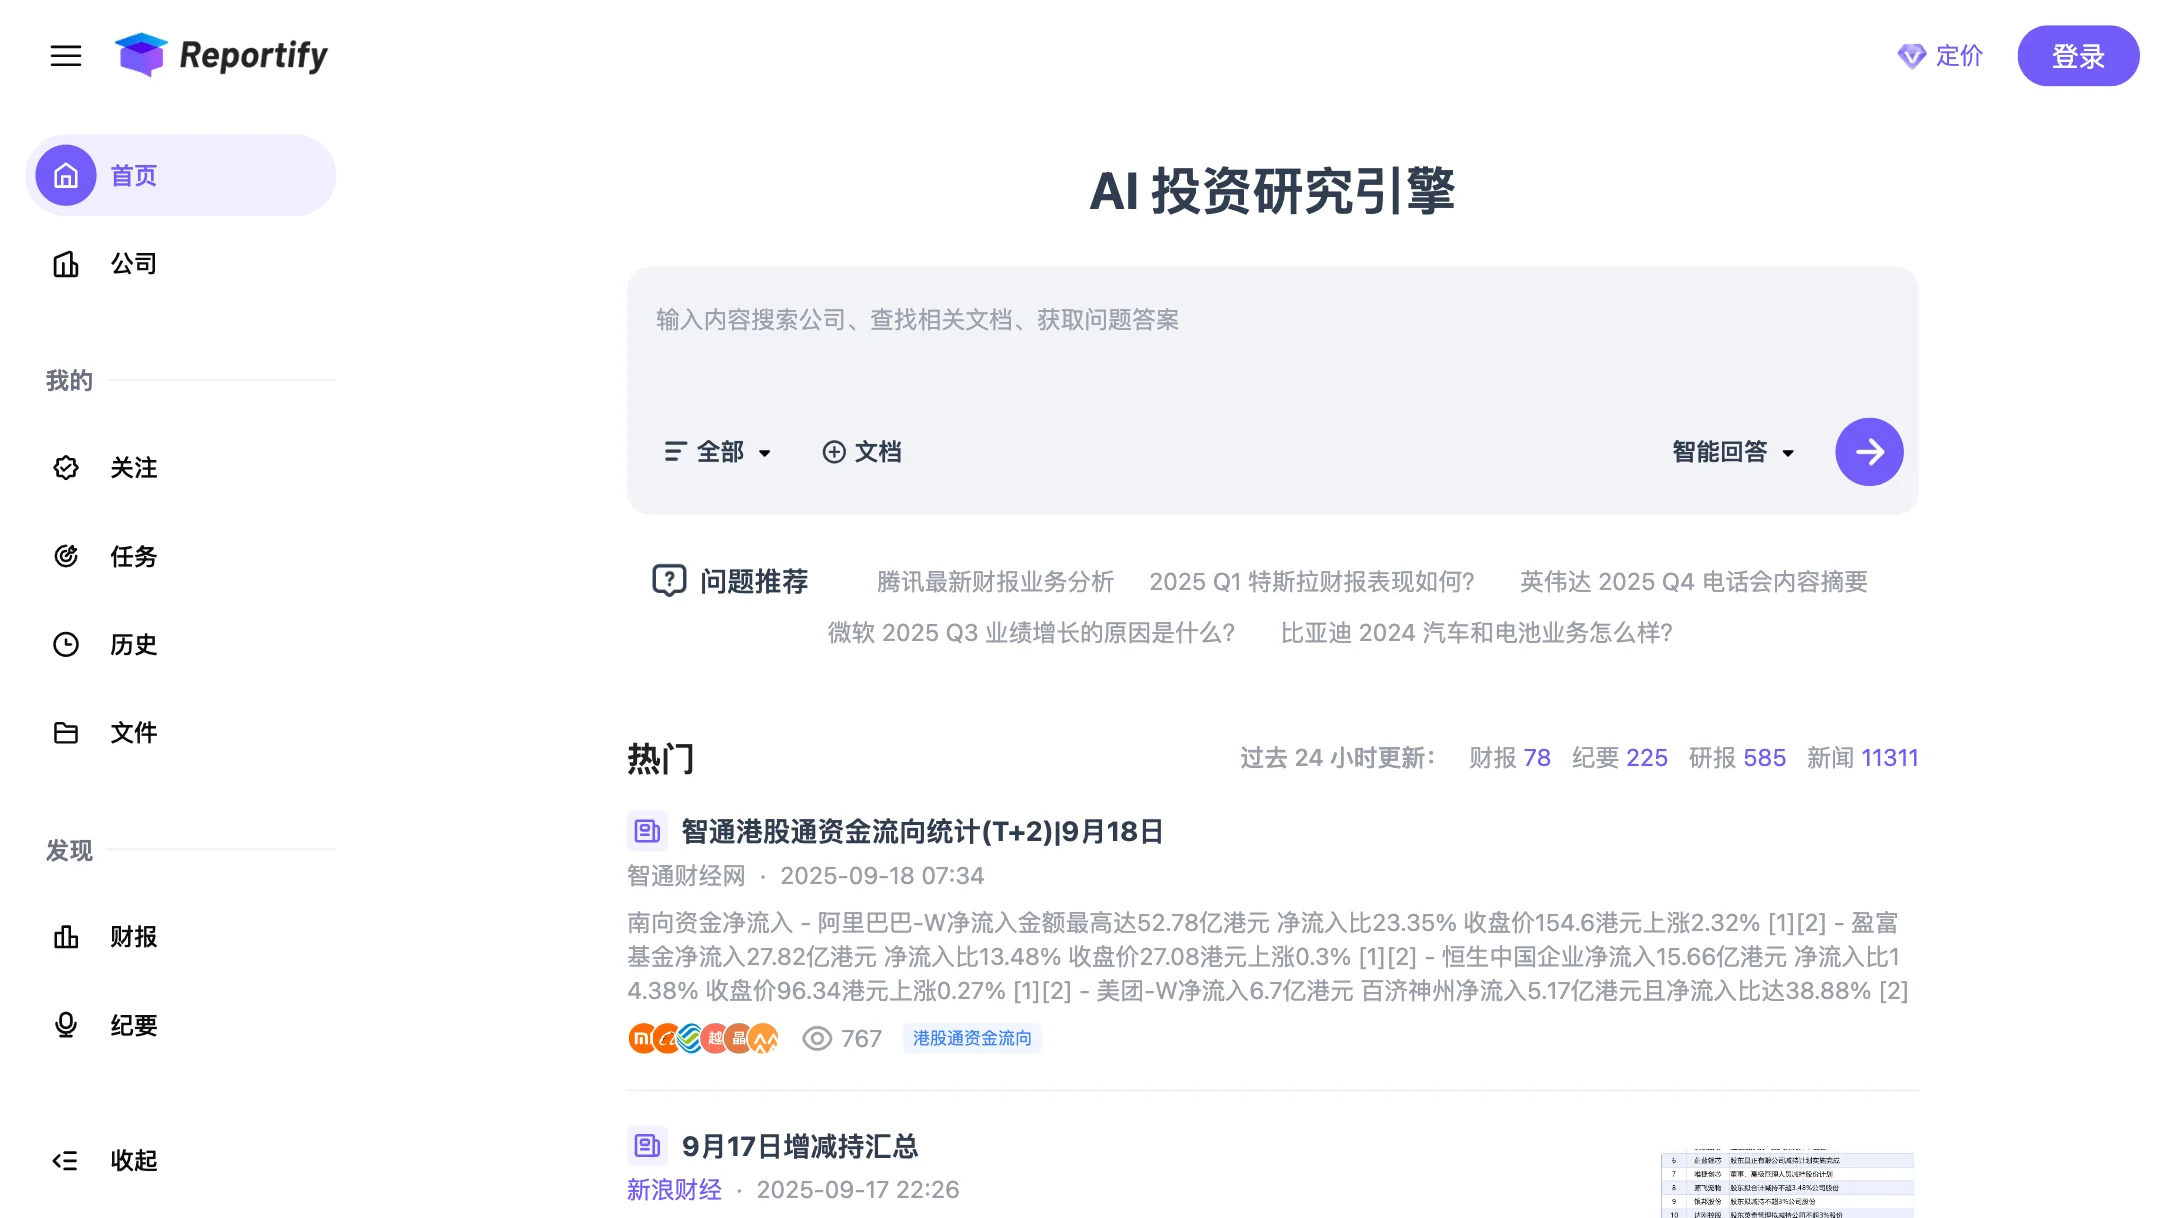Toggle the hamburger menu beside Reportify logo

tap(66, 56)
